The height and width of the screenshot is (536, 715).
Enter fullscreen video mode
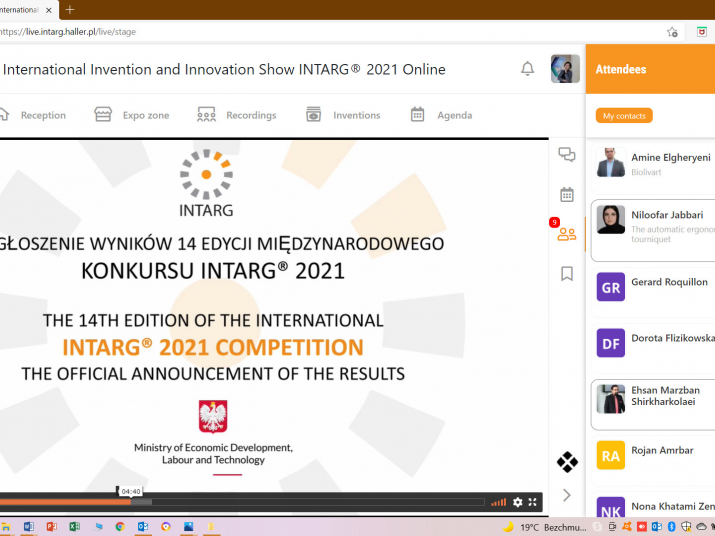point(533,502)
